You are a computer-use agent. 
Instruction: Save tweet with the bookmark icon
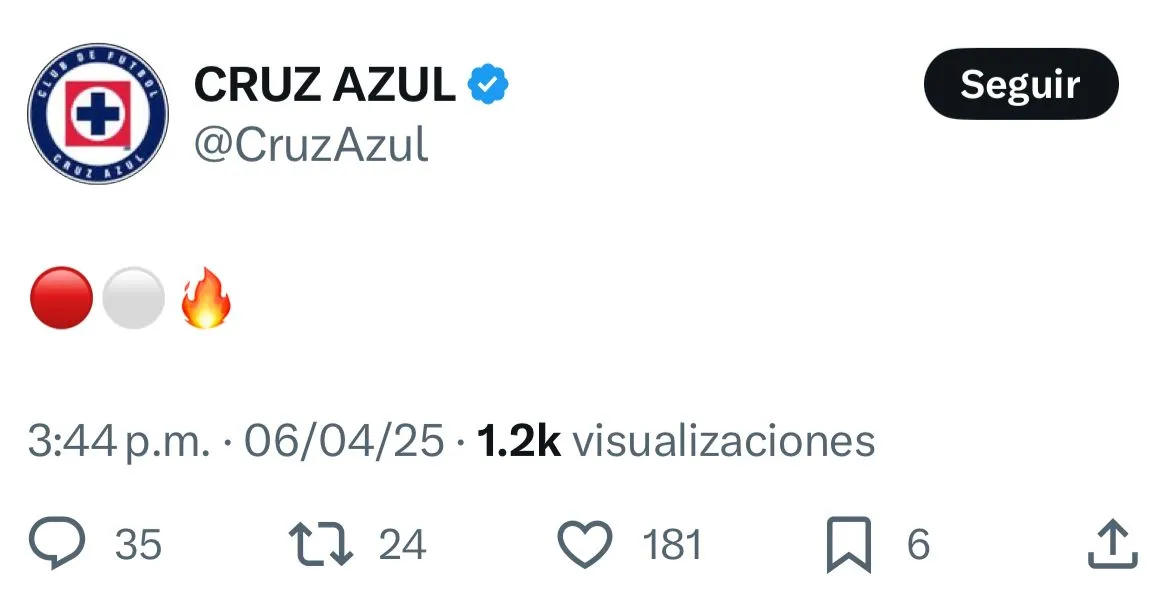pyautogui.click(x=848, y=545)
